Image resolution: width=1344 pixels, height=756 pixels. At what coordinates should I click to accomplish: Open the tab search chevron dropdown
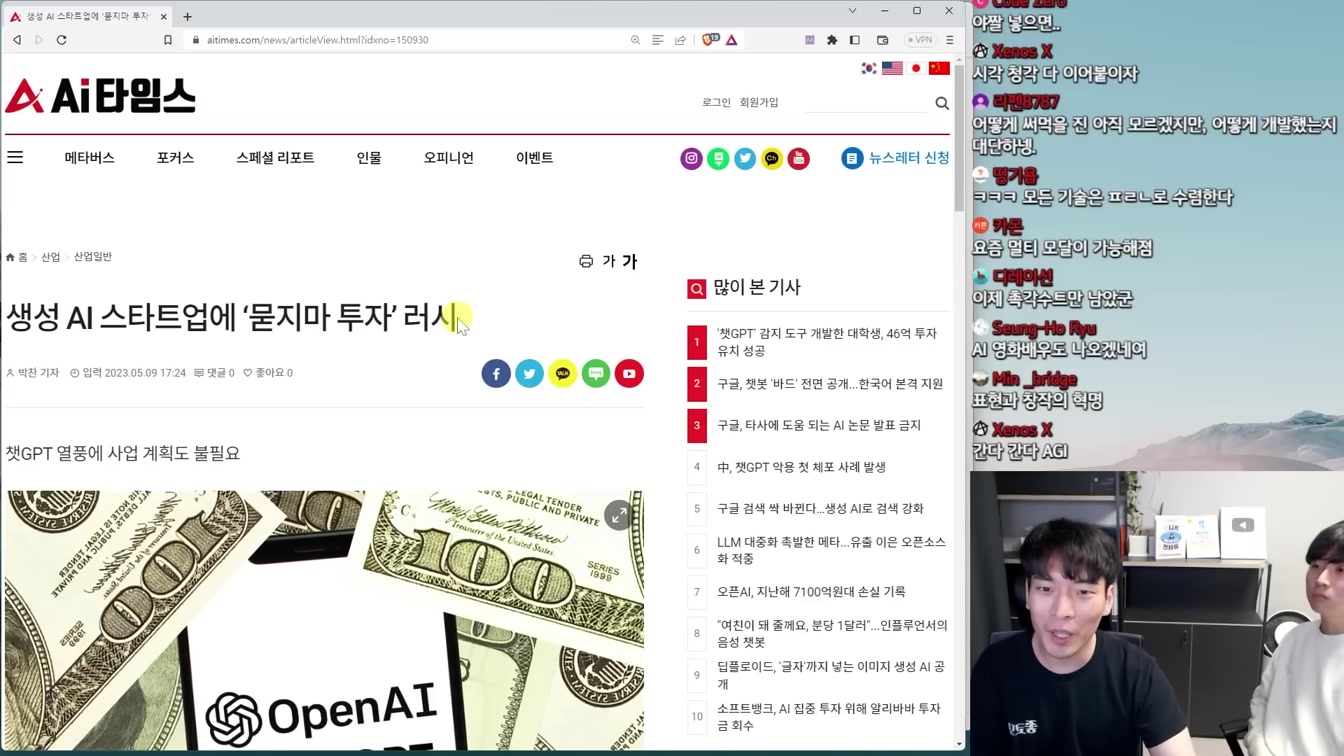[852, 11]
